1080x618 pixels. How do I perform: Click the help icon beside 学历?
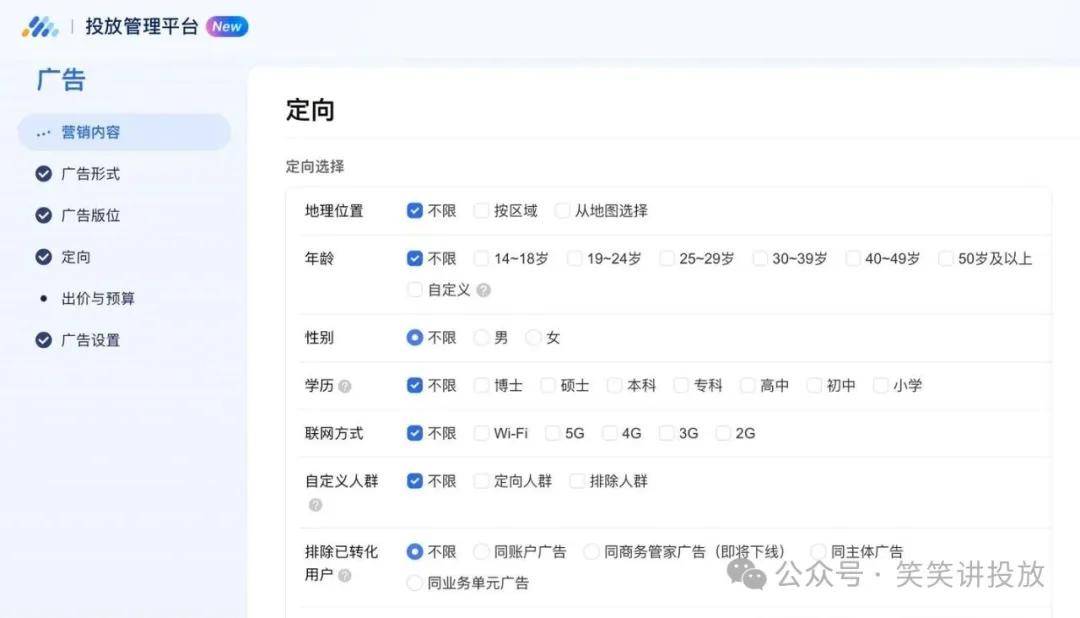(345, 386)
